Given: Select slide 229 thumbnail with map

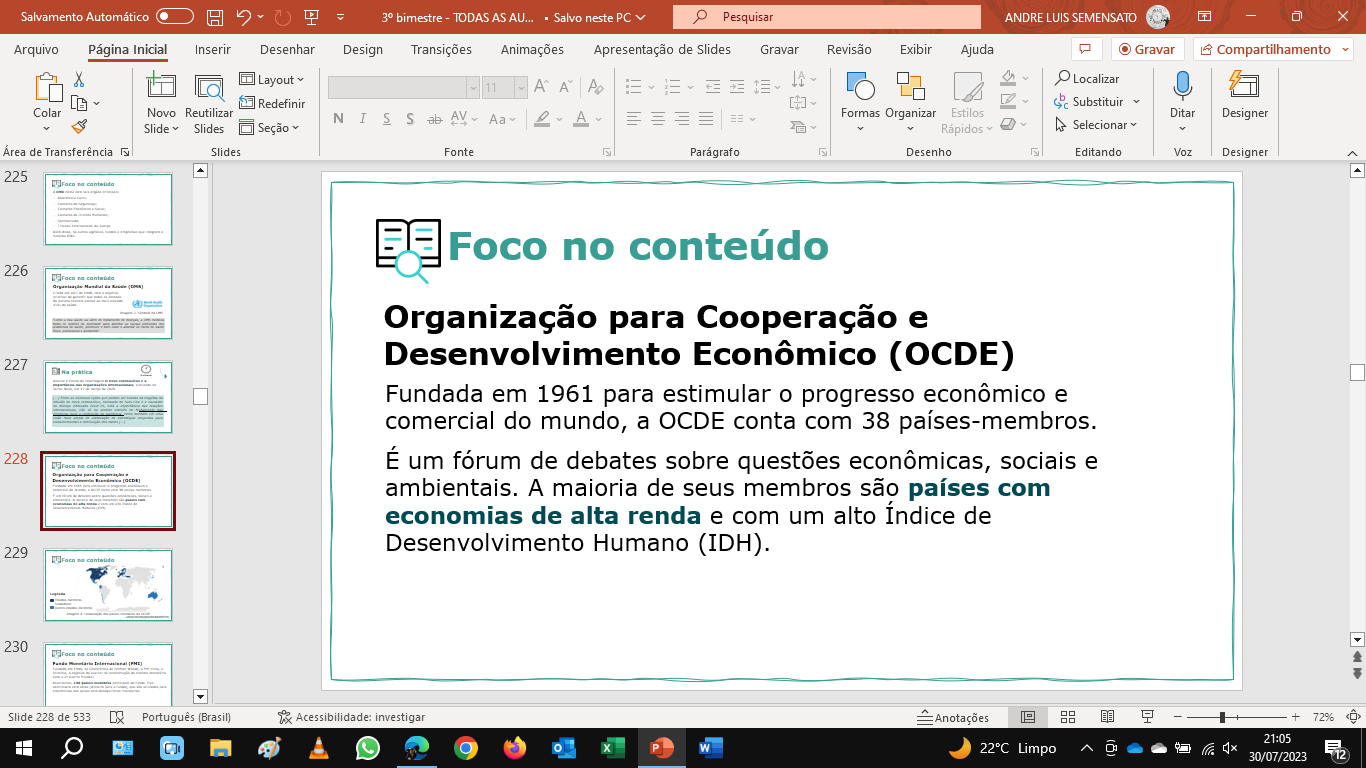Looking at the screenshot, I should (108, 585).
